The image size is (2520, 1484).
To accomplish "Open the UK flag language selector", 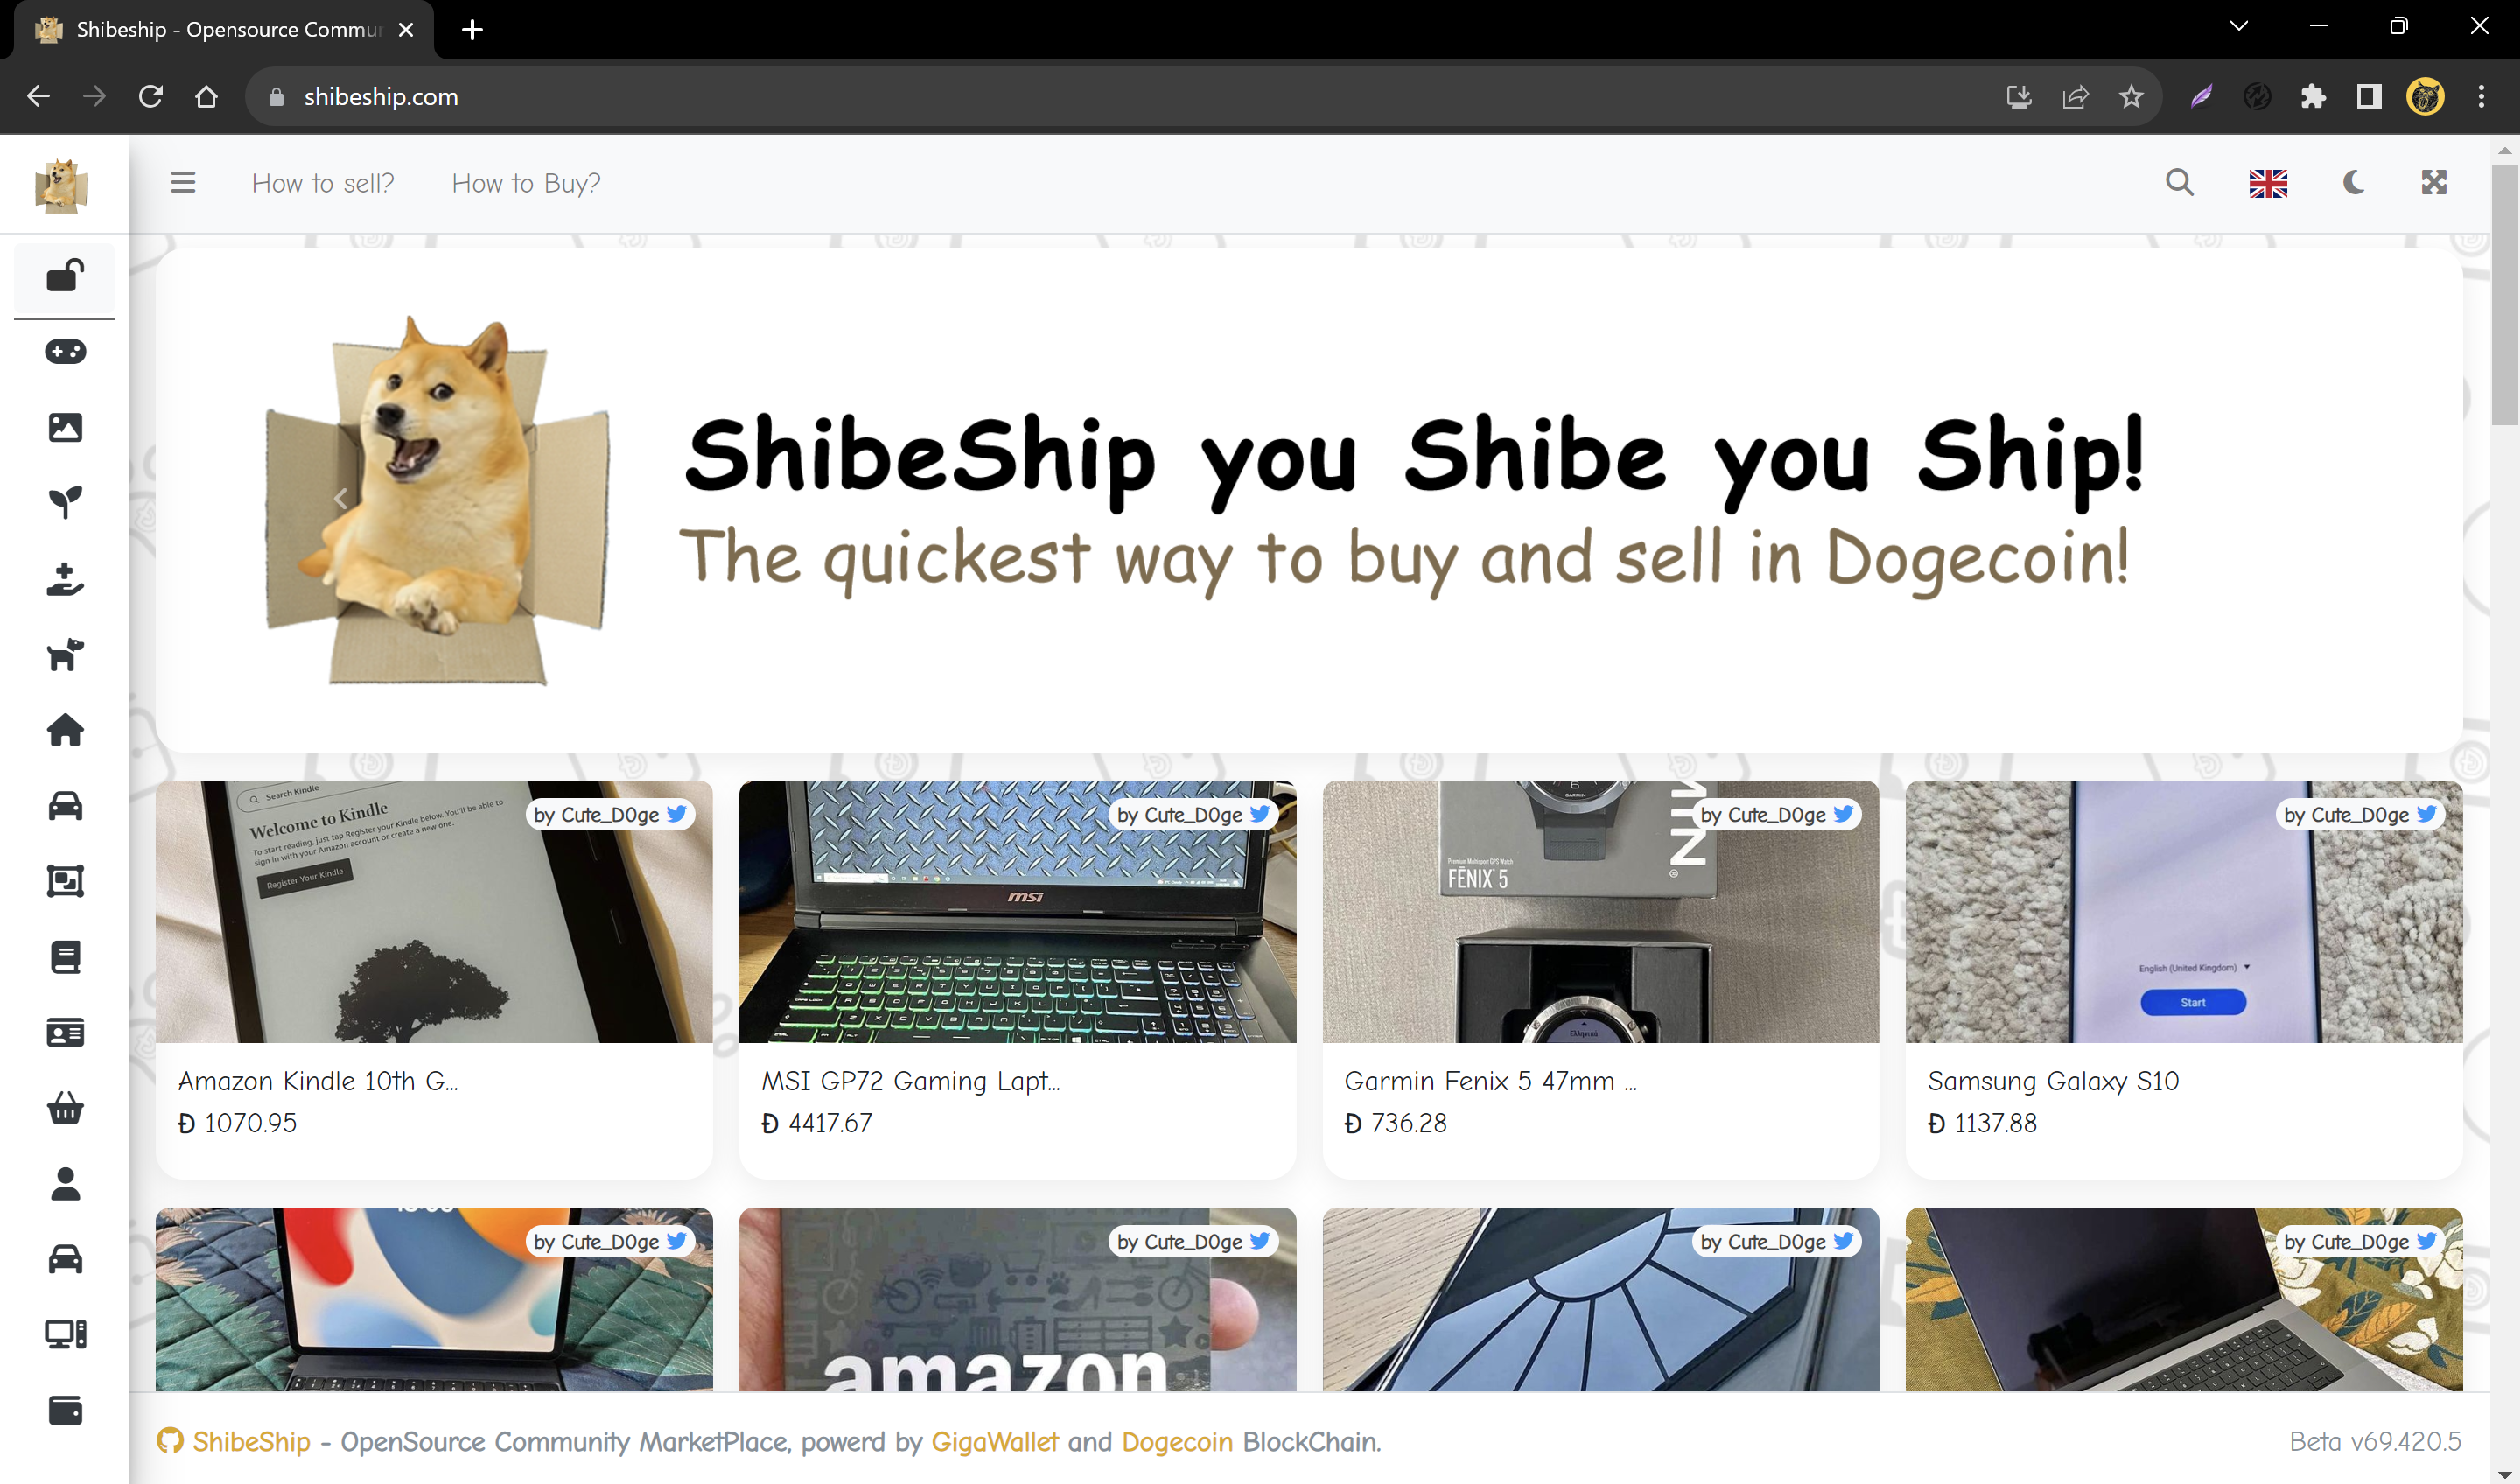I will (2268, 184).
